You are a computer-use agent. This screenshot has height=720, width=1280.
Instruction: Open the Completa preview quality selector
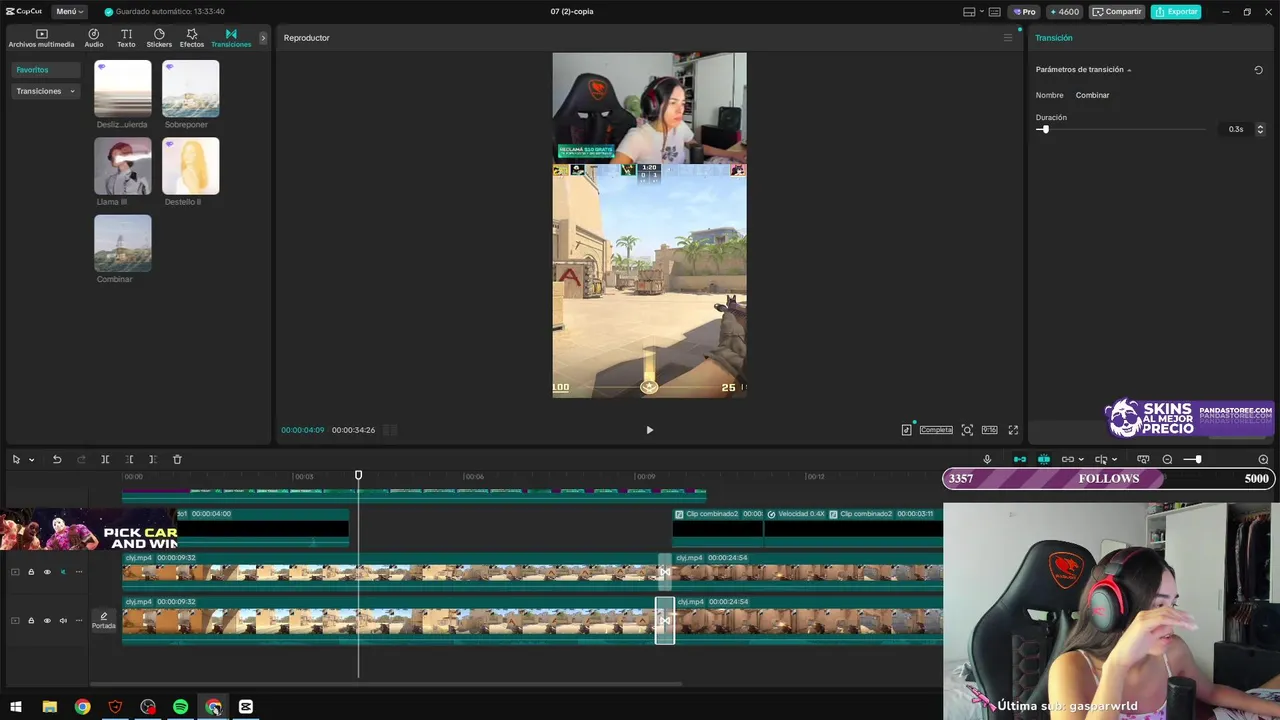(936, 430)
